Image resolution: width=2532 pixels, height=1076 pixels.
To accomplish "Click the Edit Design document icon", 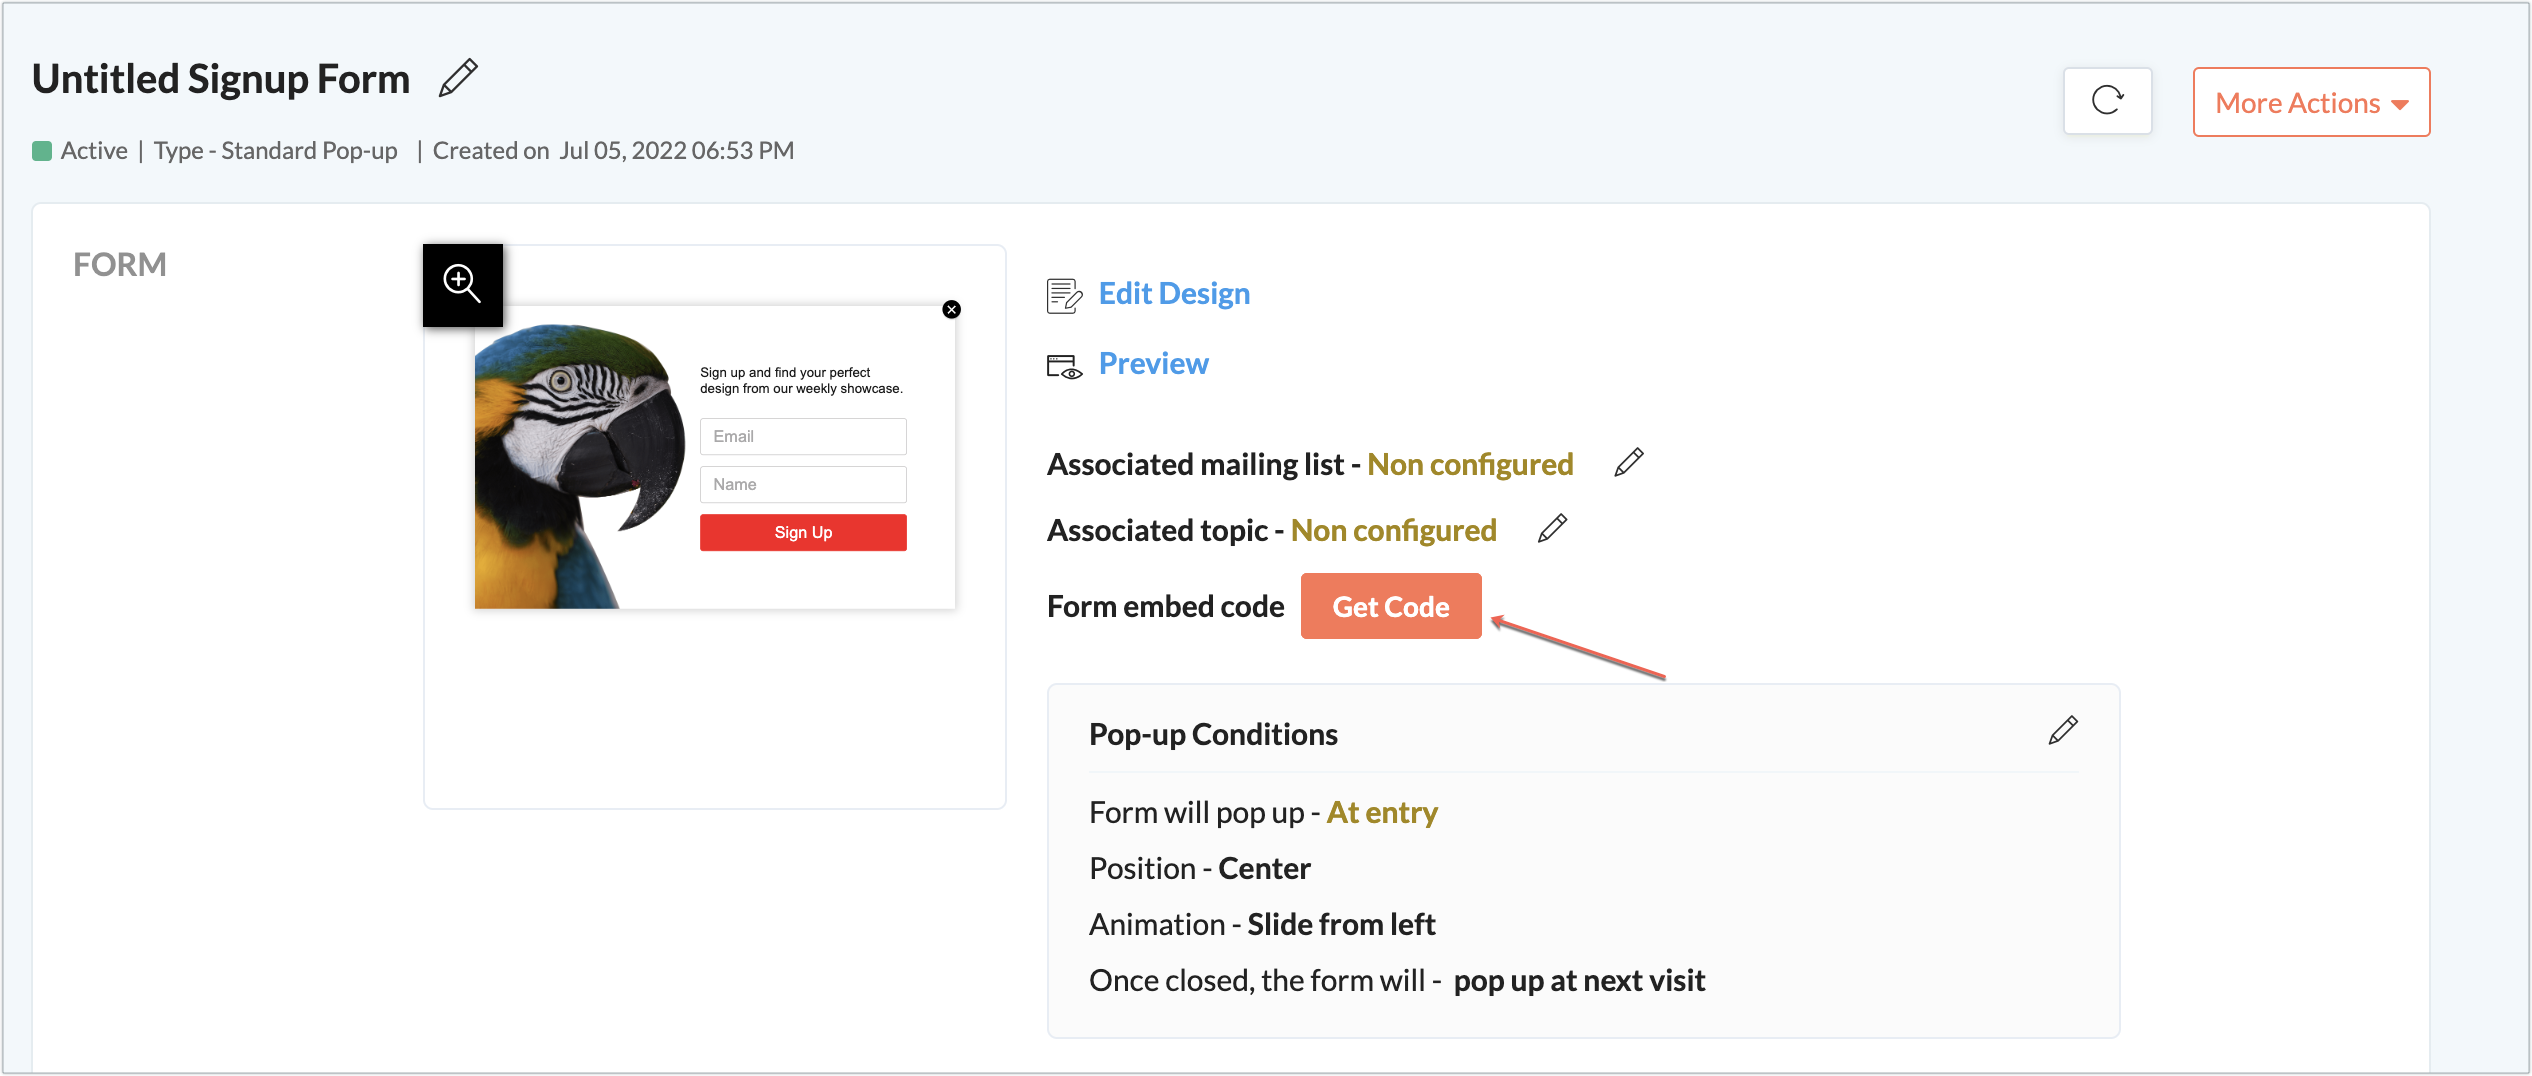I will (x=1064, y=295).
